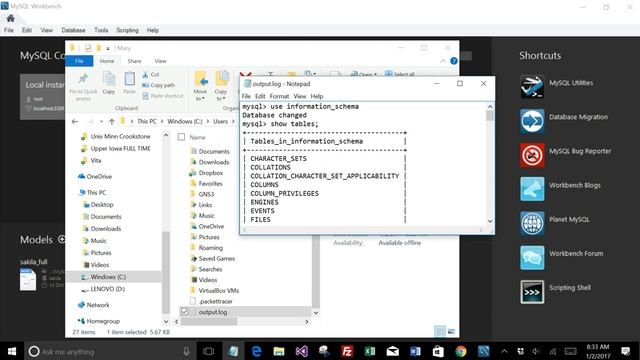Select Dropbox folder in file list

(x=210, y=173)
